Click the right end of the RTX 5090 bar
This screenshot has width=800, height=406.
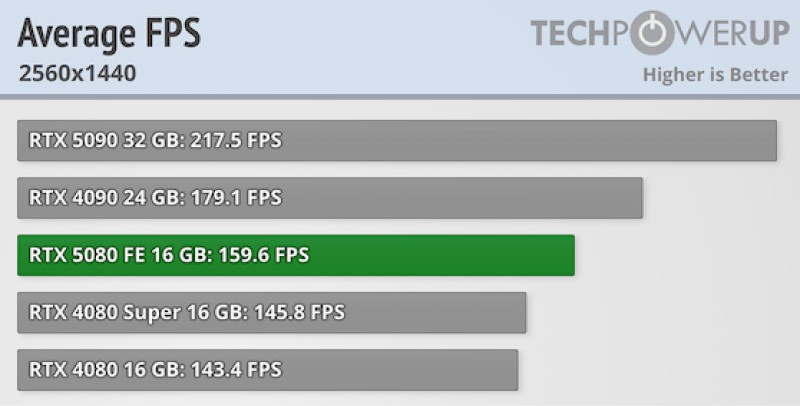pos(772,140)
